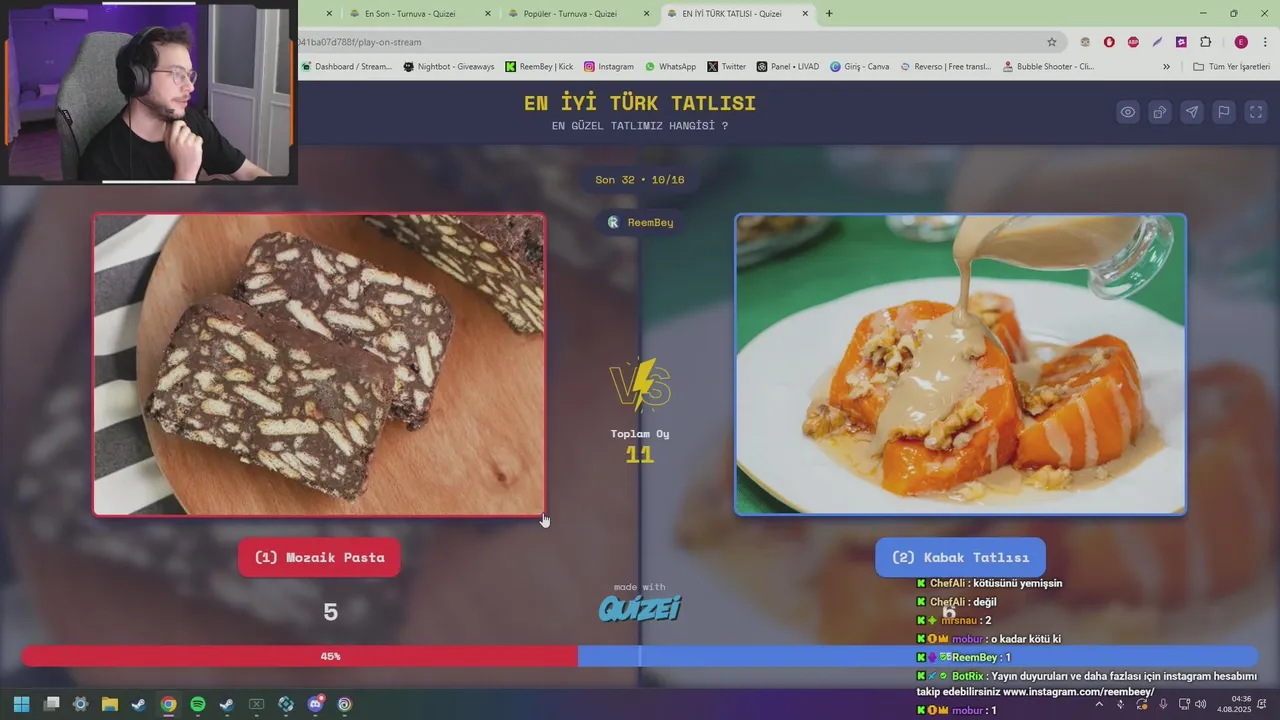This screenshot has width=1280, height=720.
Task: Open the Windows Start menu
Action: tap(21, 704)
